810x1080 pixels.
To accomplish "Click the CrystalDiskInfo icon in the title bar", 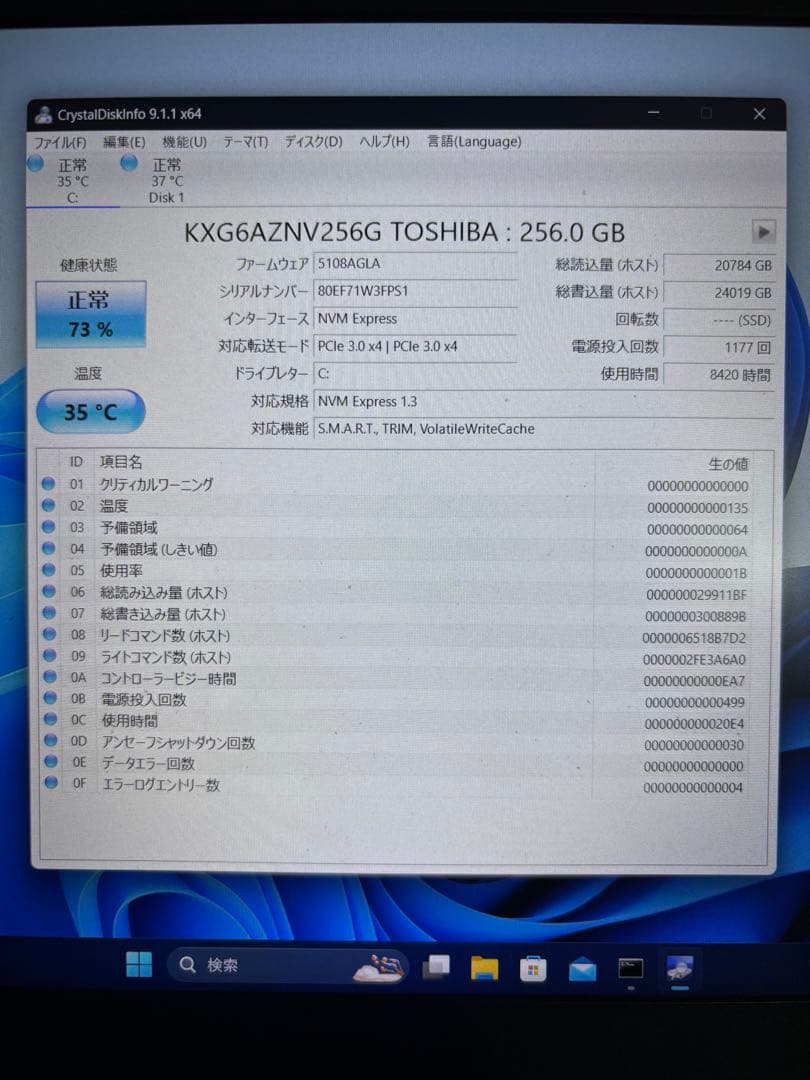I will (x=44, y=113).
